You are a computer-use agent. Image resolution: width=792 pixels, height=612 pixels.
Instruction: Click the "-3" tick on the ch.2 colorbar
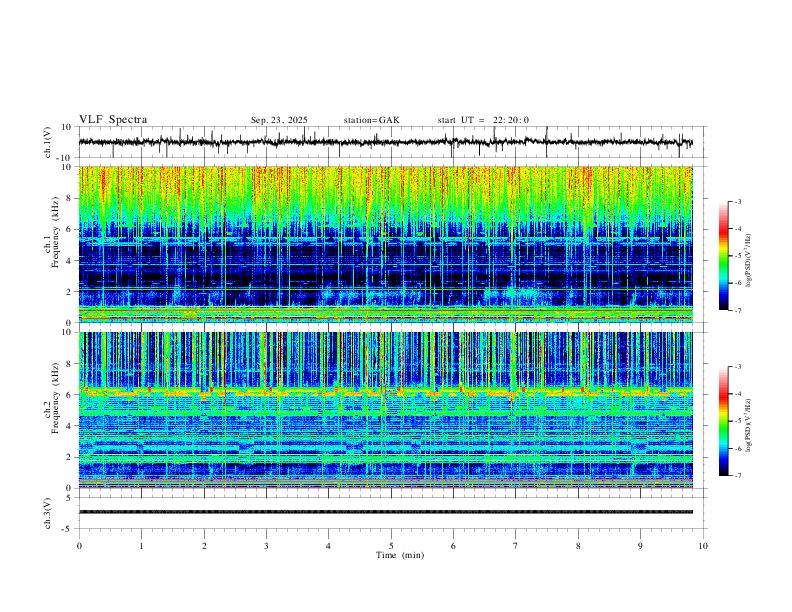(738, 367)
